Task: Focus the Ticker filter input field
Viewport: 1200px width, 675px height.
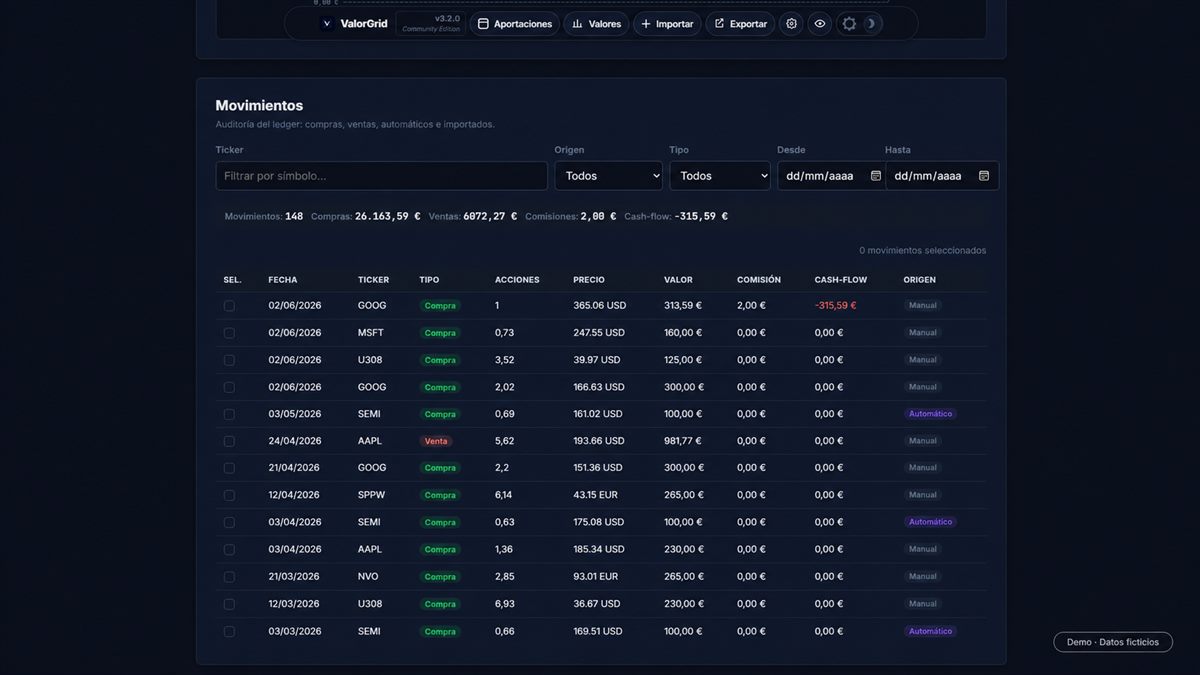Action: tap(382, 176)
